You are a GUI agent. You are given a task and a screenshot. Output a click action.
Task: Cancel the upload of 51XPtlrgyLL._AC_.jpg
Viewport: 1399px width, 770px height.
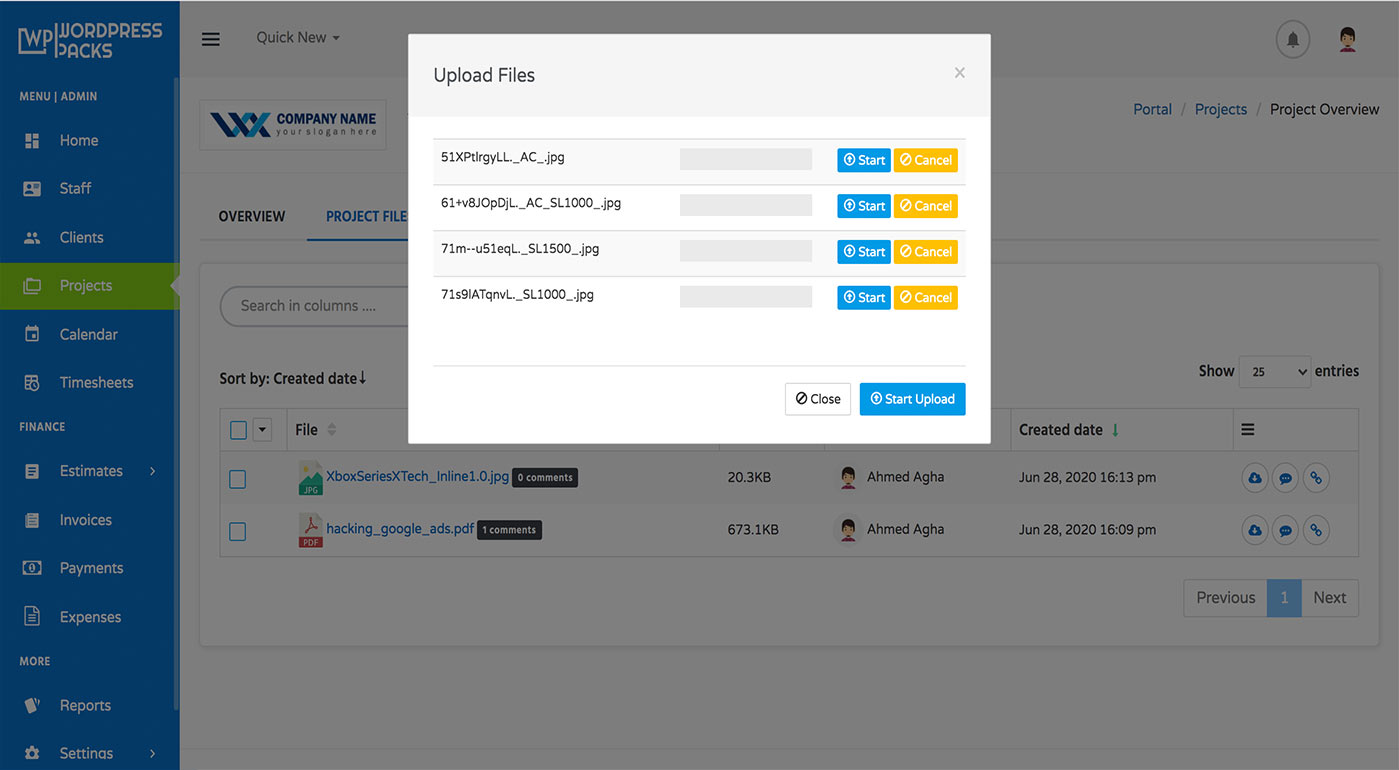(925, 159)
